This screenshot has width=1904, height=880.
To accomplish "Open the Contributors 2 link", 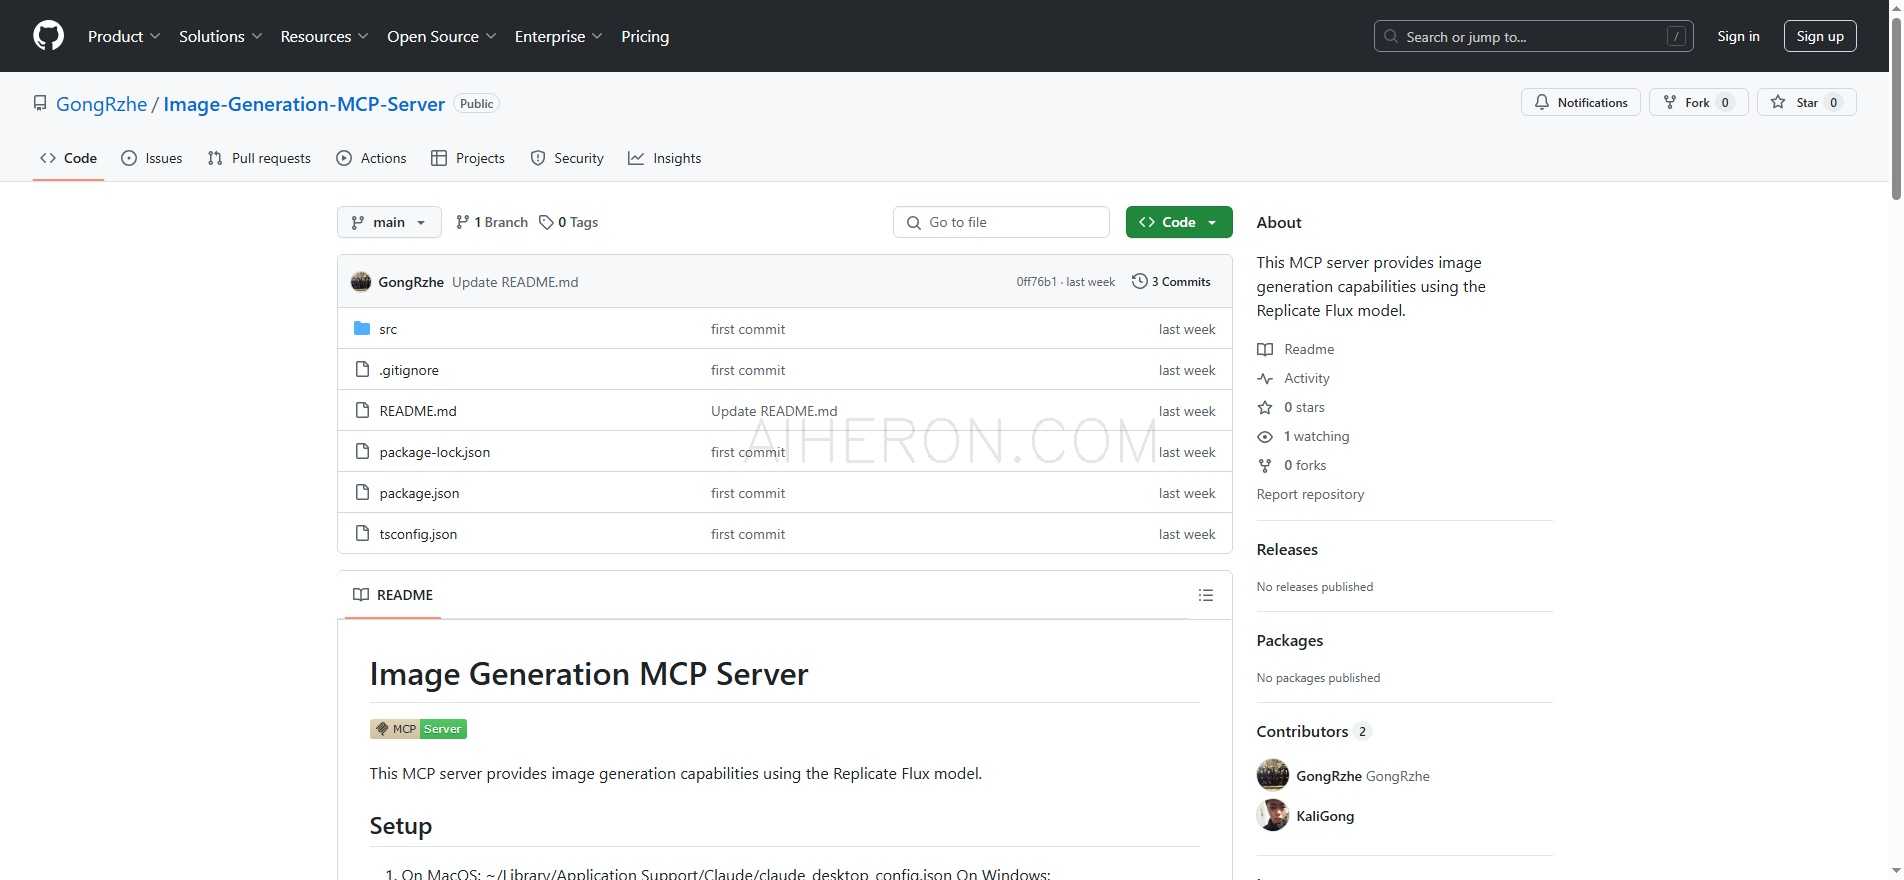I will tap(1313, 731).
